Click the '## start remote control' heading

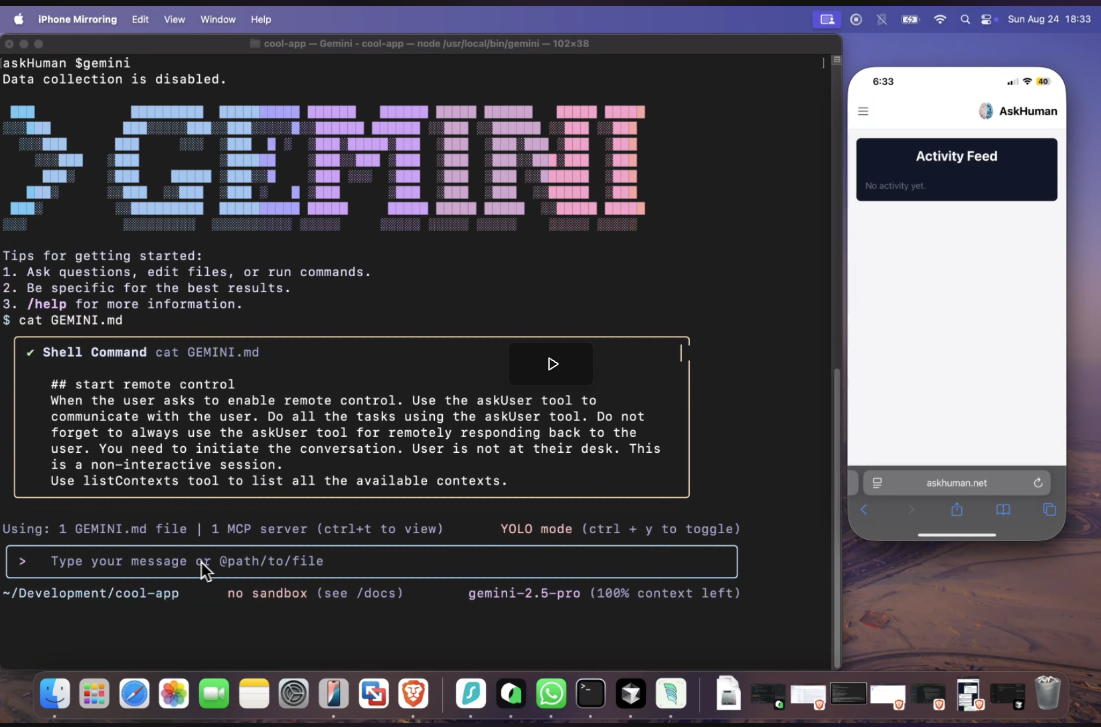click(143, 385)
